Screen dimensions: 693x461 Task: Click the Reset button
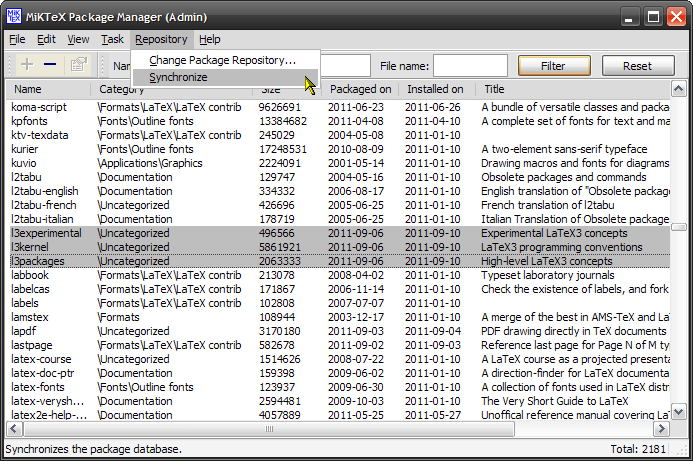(638, 66)
